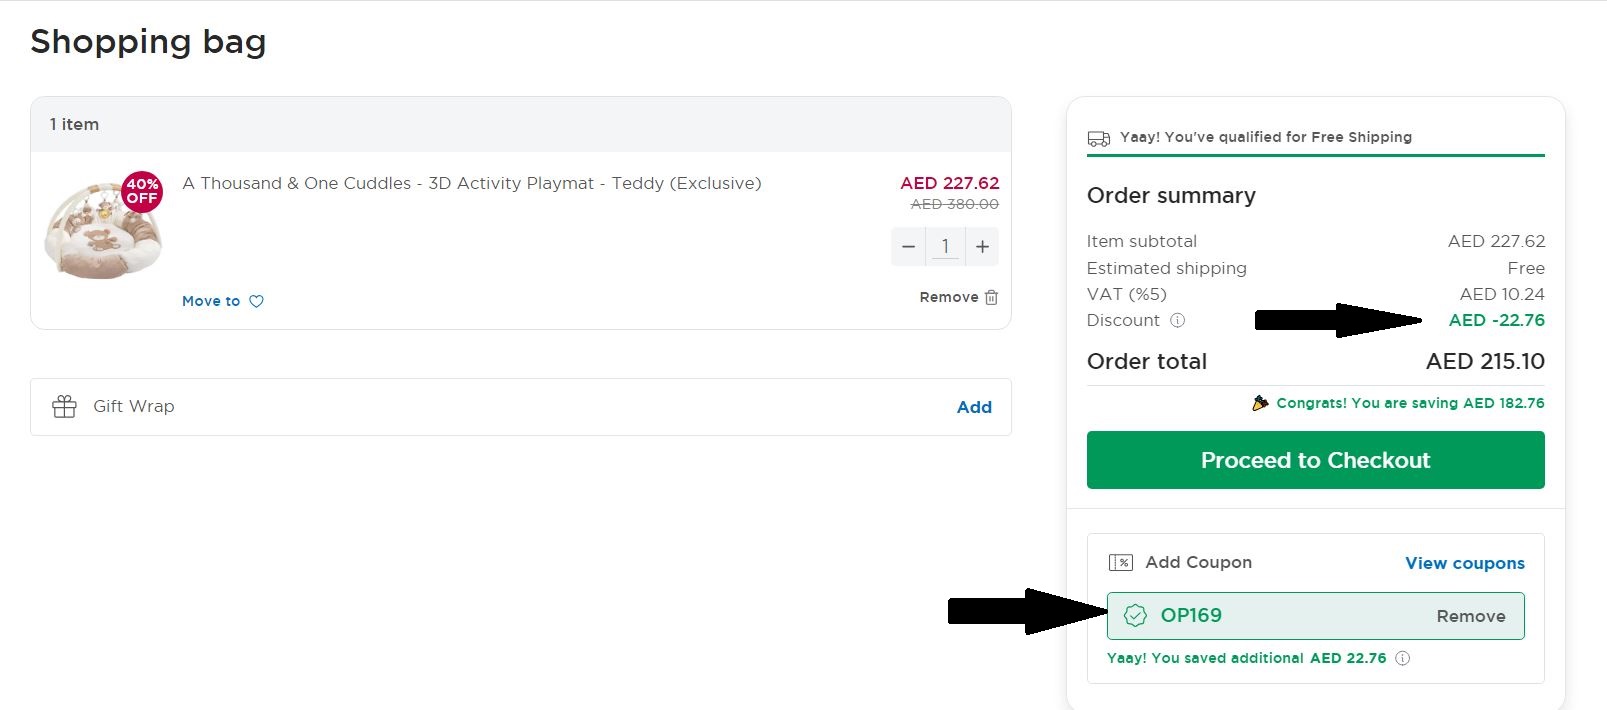1607x710 pixels.
Task: Click the gift box icon in Gift Wrap row
Action: pos(65,406)
